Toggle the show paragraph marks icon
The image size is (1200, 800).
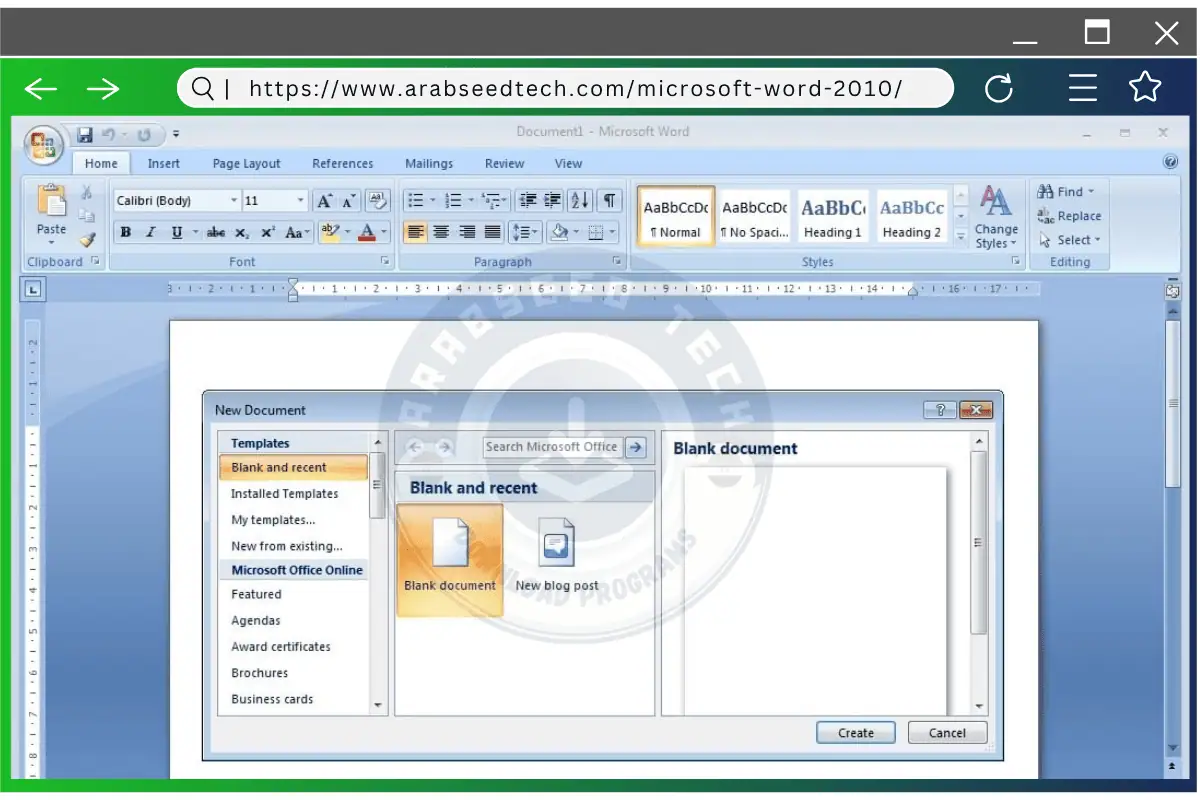607,200
